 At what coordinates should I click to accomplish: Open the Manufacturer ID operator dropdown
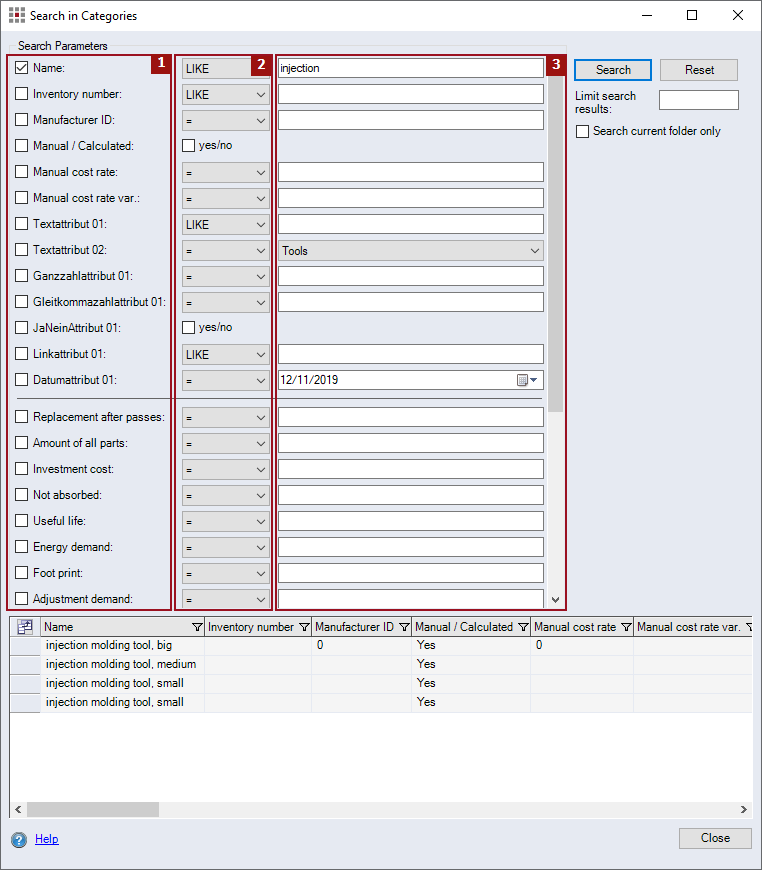(226, 120)
